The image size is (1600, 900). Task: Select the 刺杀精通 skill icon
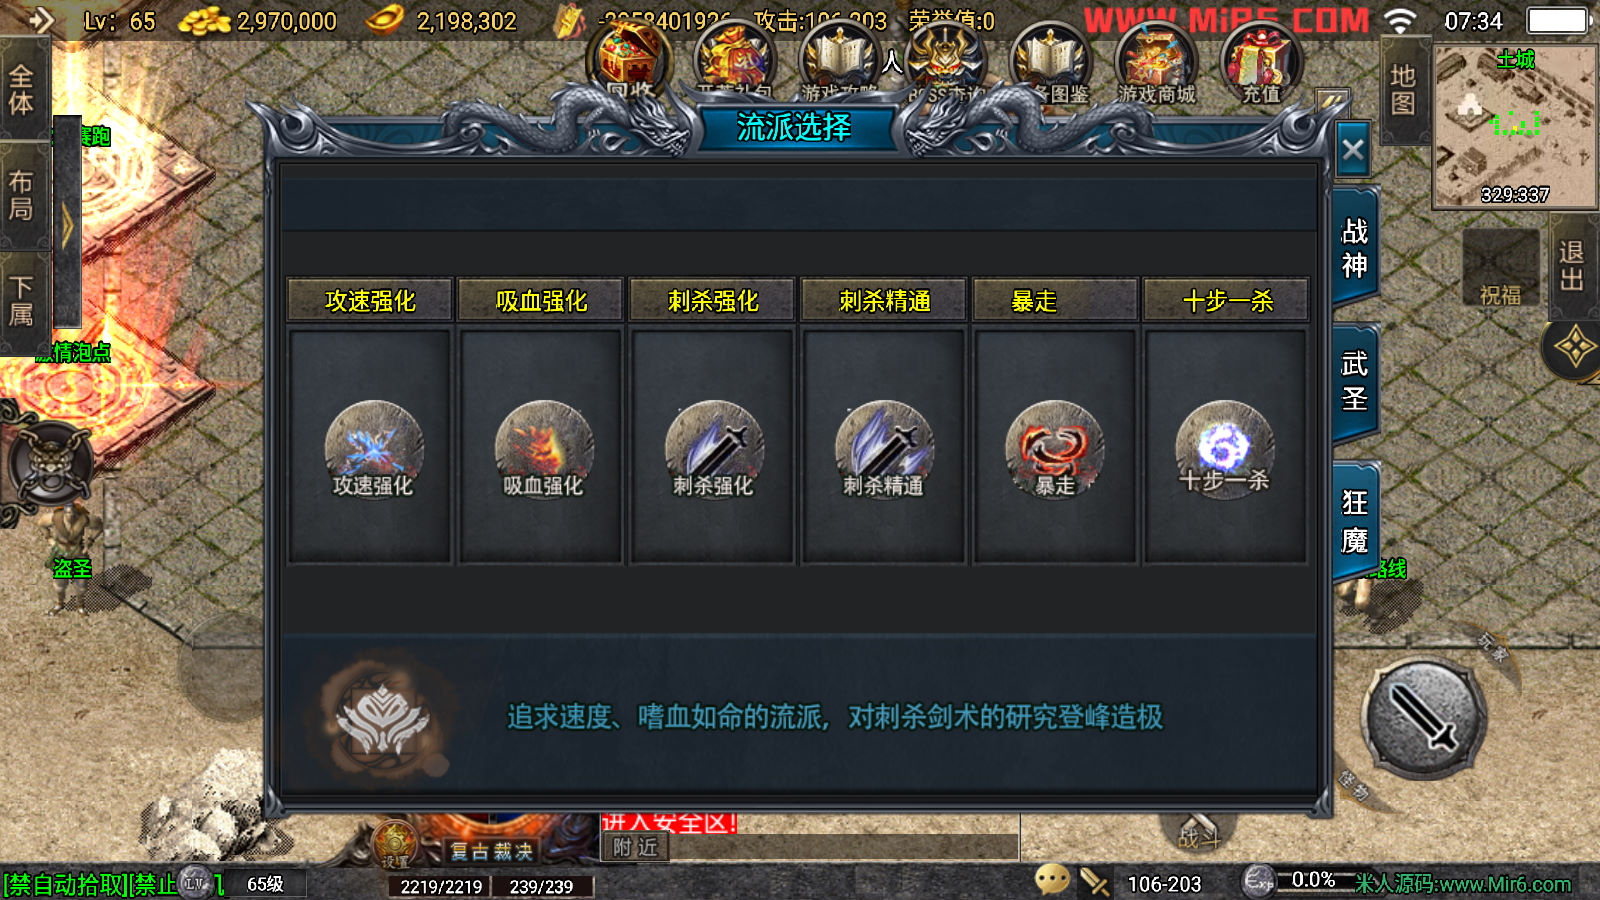pyautogui.click(x=883, y=448)
